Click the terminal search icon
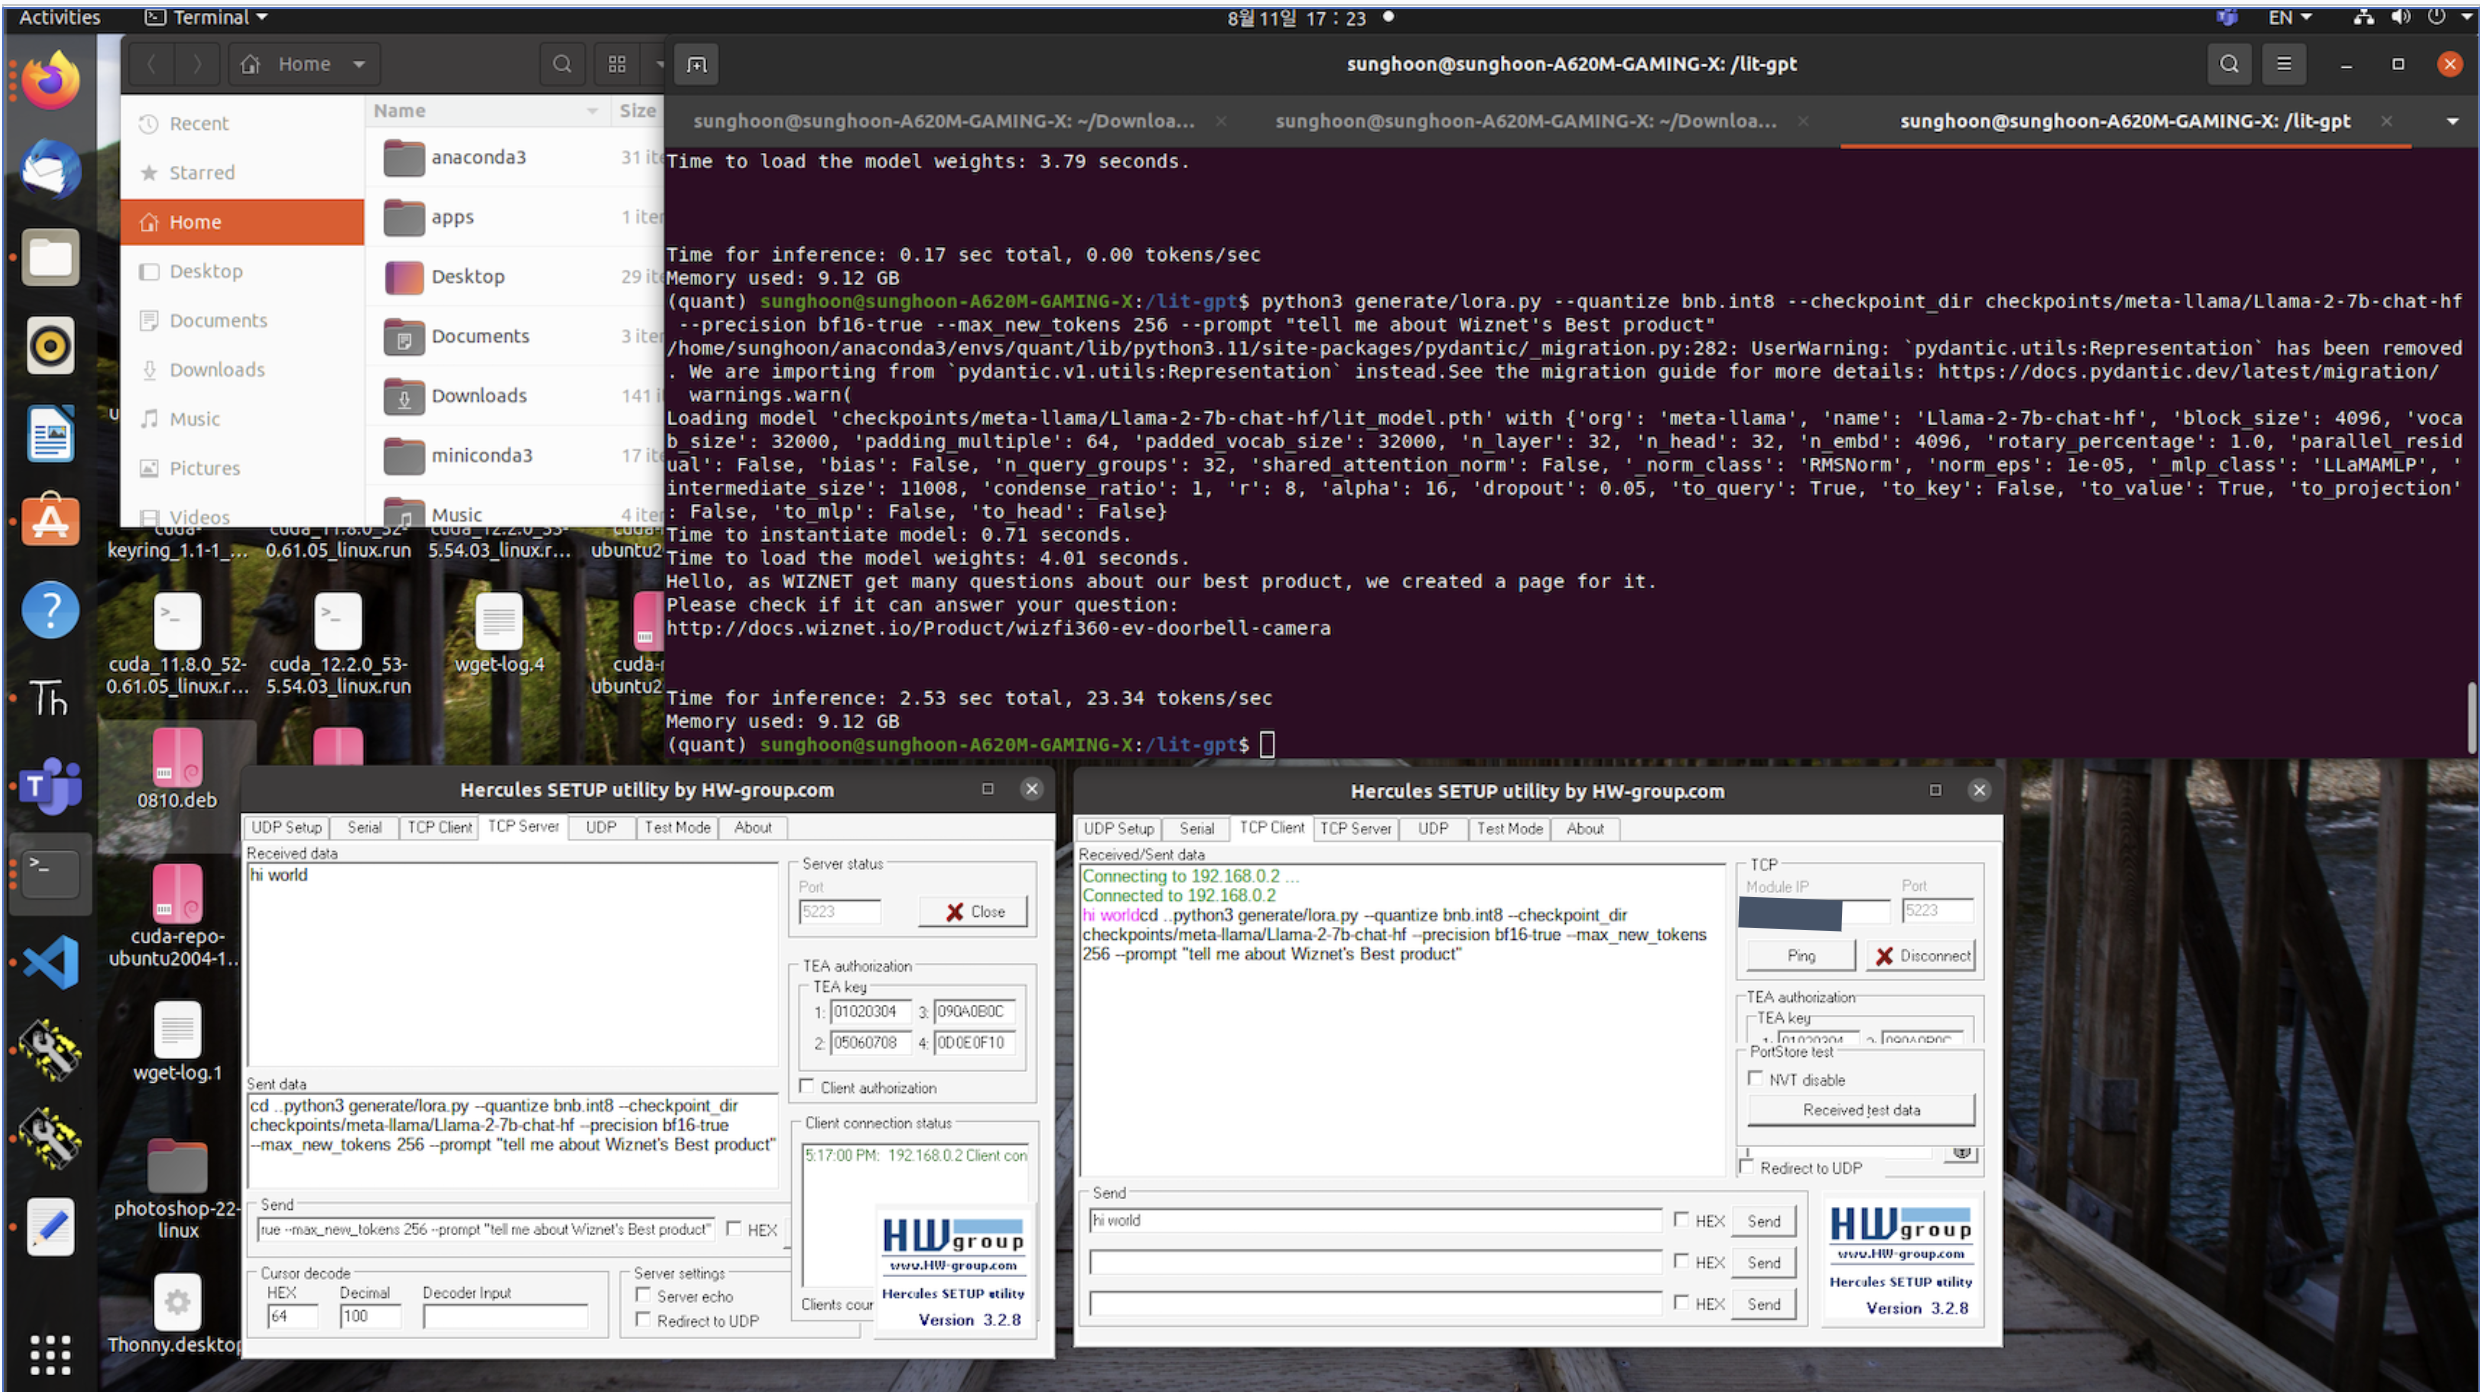Screen dimensions: 2480x1392 (2229, 64)
